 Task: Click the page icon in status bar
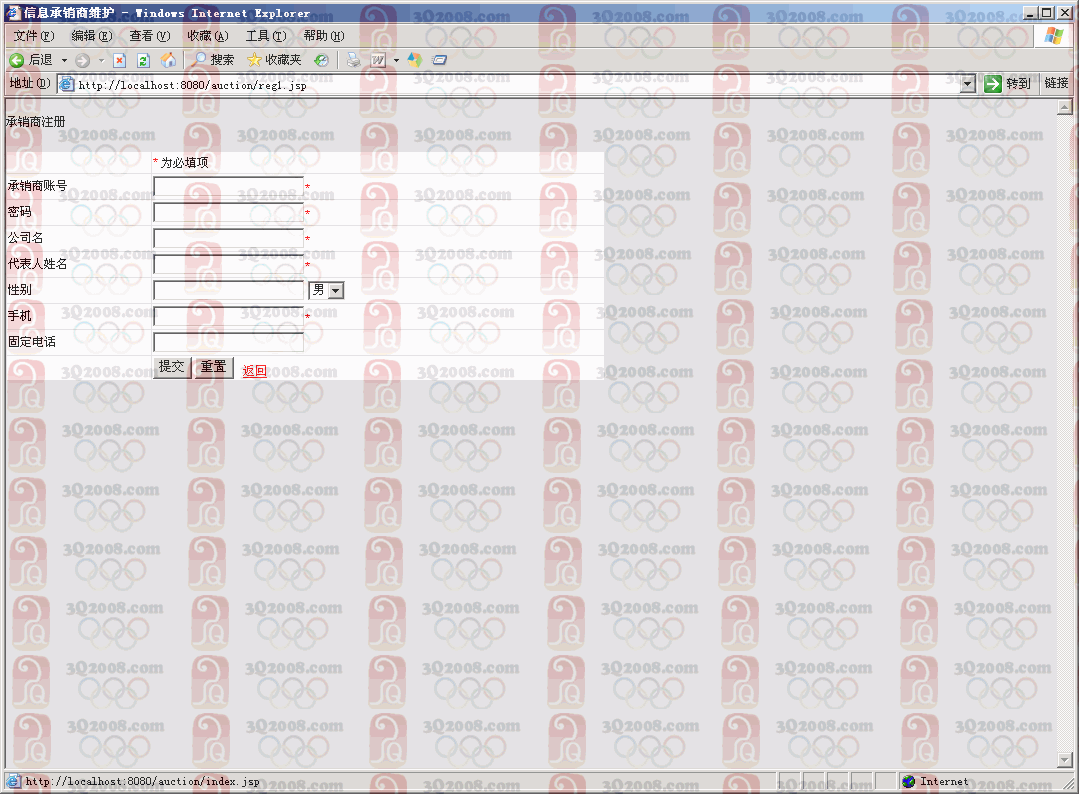coord(13,782)
